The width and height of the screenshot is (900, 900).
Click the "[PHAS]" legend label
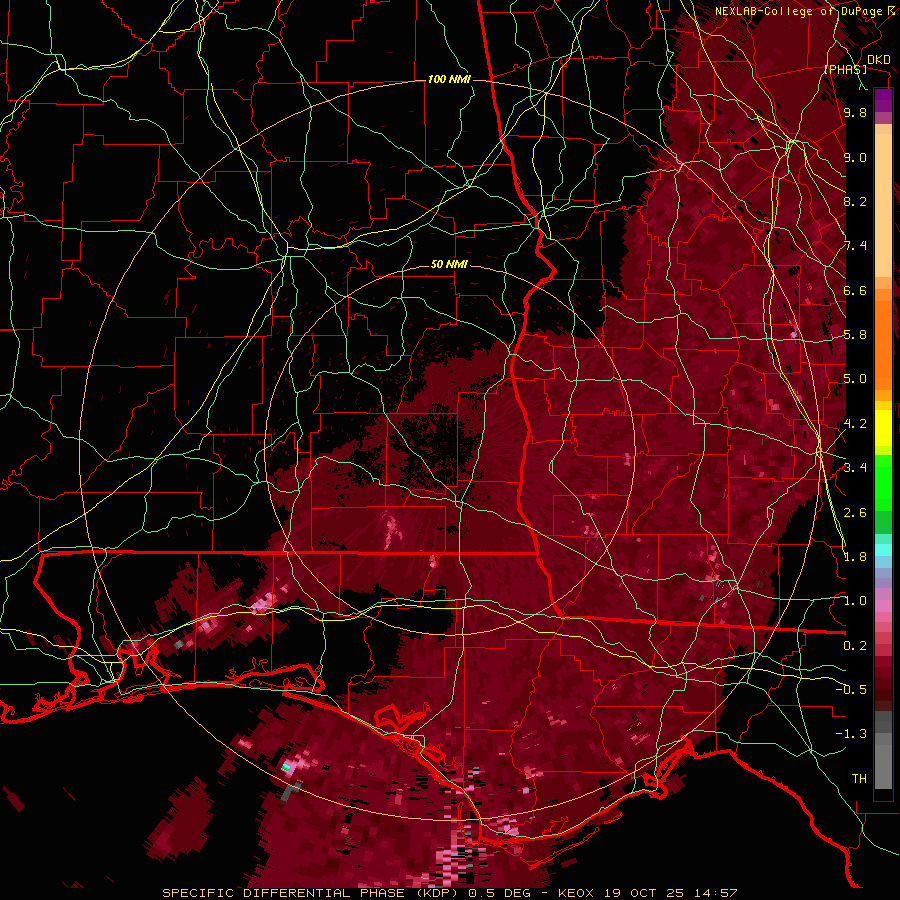845,70
